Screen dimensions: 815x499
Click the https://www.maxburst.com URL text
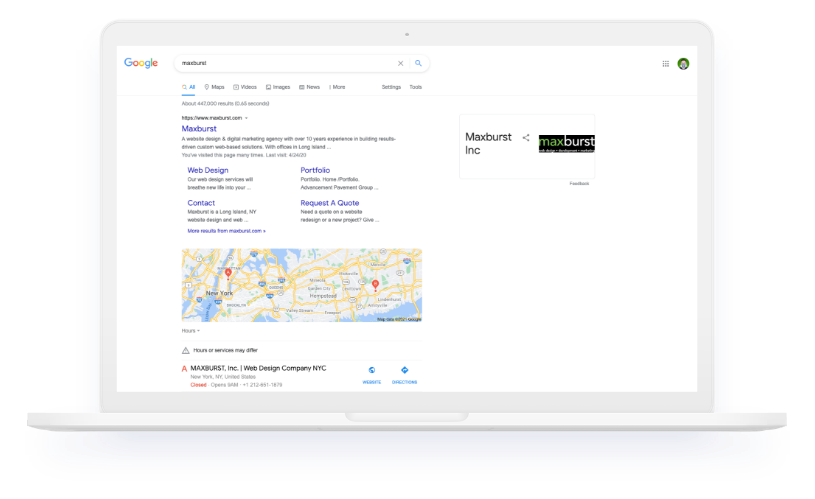[212, 118]
